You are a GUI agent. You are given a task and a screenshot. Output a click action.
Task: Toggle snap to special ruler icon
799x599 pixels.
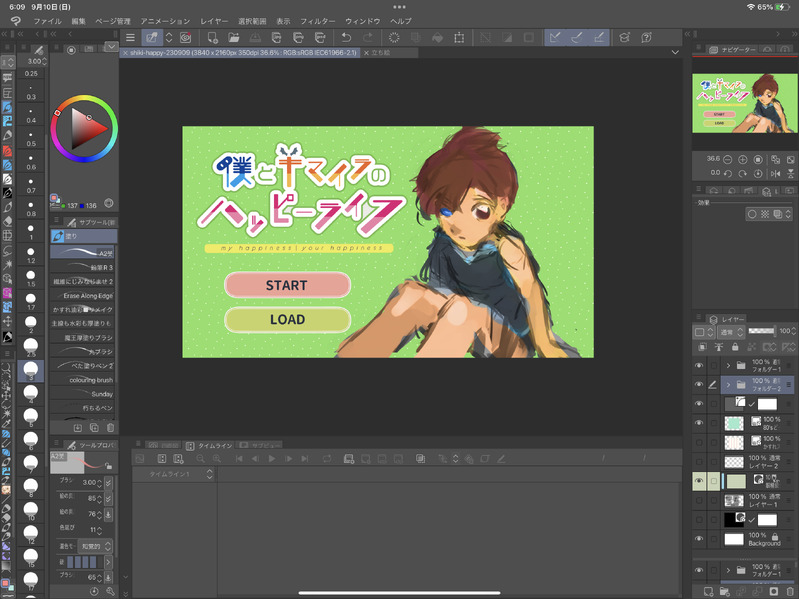(x=577, y=38)
